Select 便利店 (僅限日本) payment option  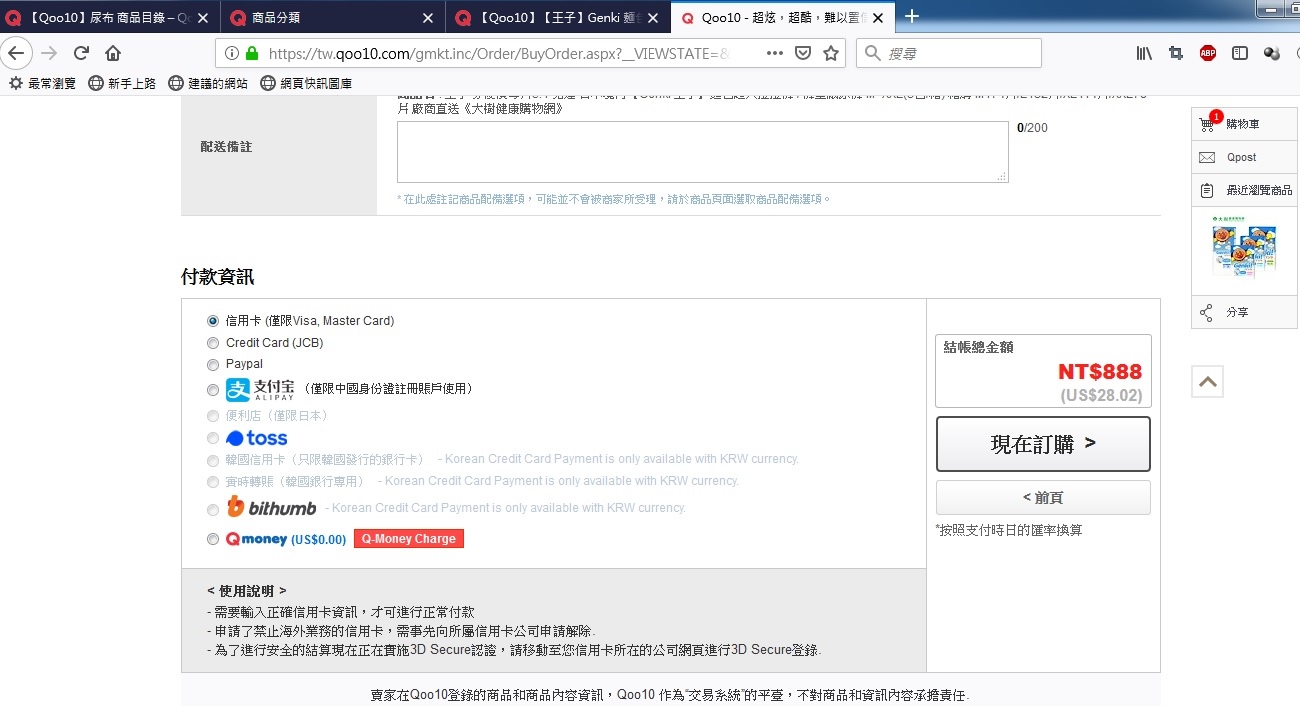(x=213, y=416)
